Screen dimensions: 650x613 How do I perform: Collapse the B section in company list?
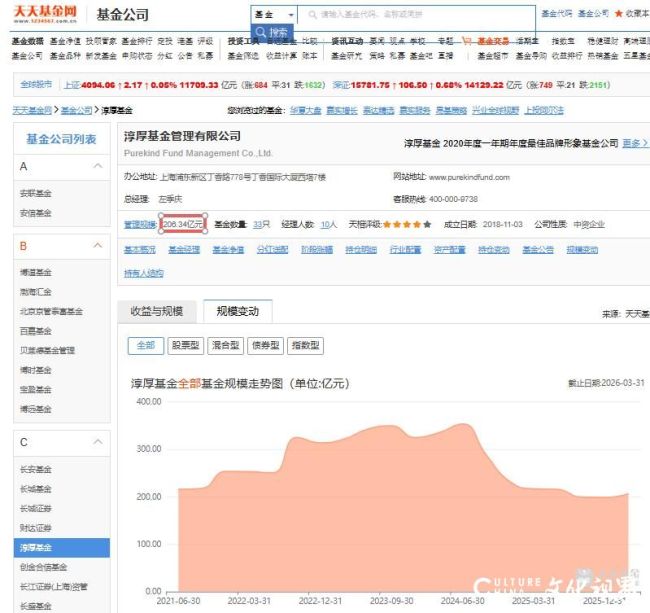click(98, 246)
